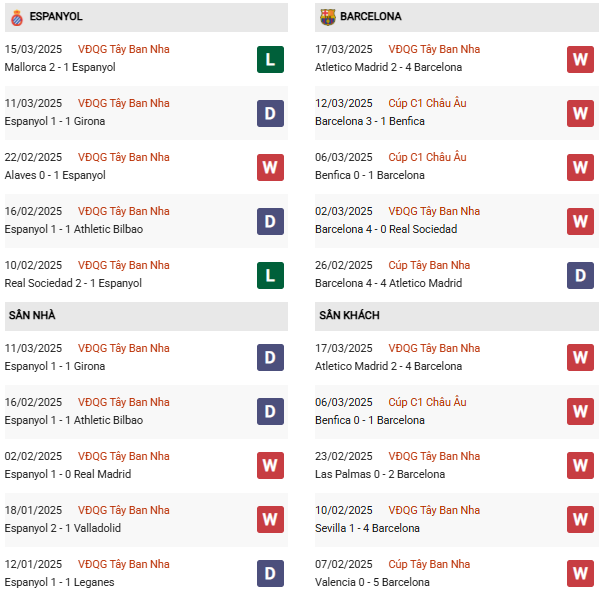Open the Cúp Tây Ban Nha link dated 26/02/2025
The height and width of the screenshot is (593, 600).
[x=429, y=265]
